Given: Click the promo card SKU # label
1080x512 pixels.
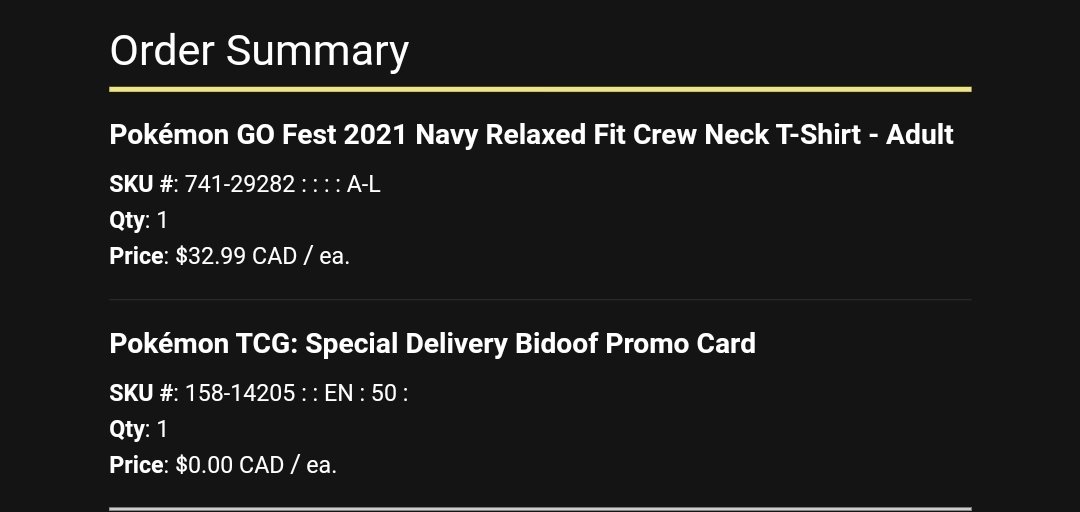Looking at the screenshot, I should coord(141,393).
